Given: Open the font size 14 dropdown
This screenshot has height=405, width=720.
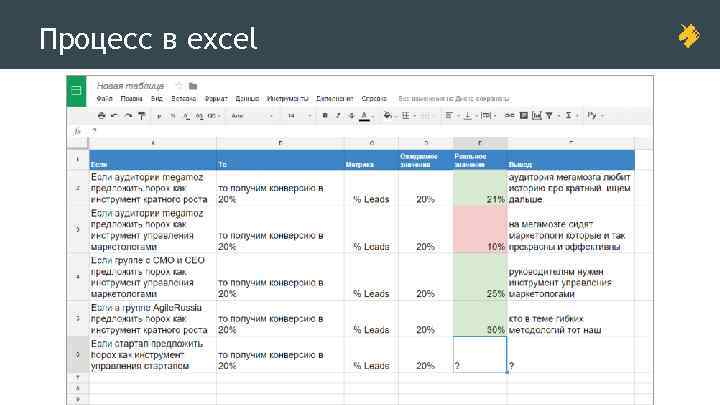Looking at the screenshot, I should (299, 116).
